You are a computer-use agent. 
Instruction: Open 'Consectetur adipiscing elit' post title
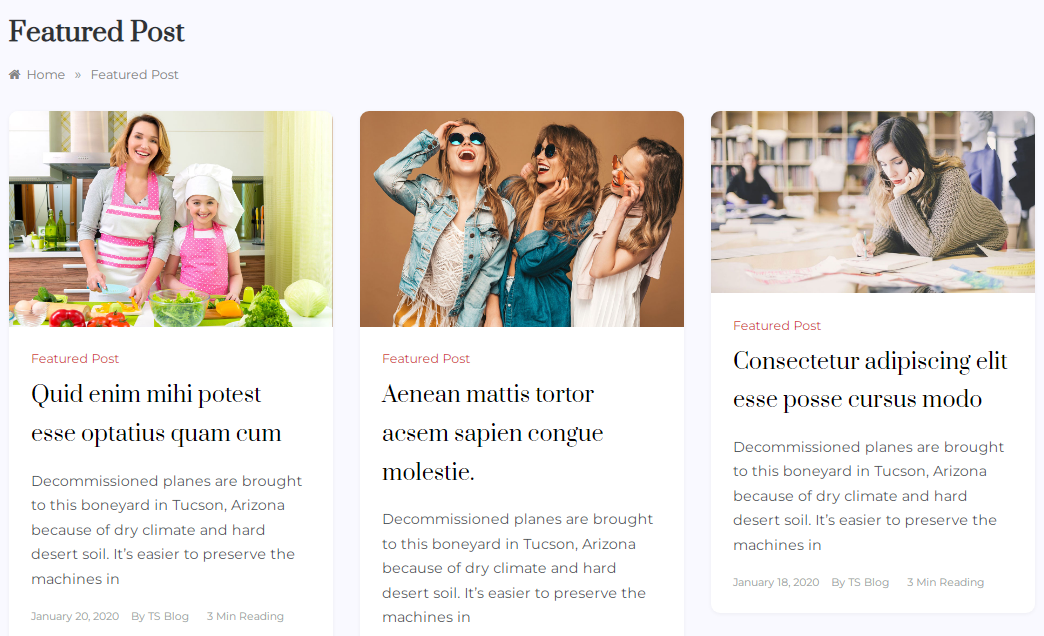point(870,380)
